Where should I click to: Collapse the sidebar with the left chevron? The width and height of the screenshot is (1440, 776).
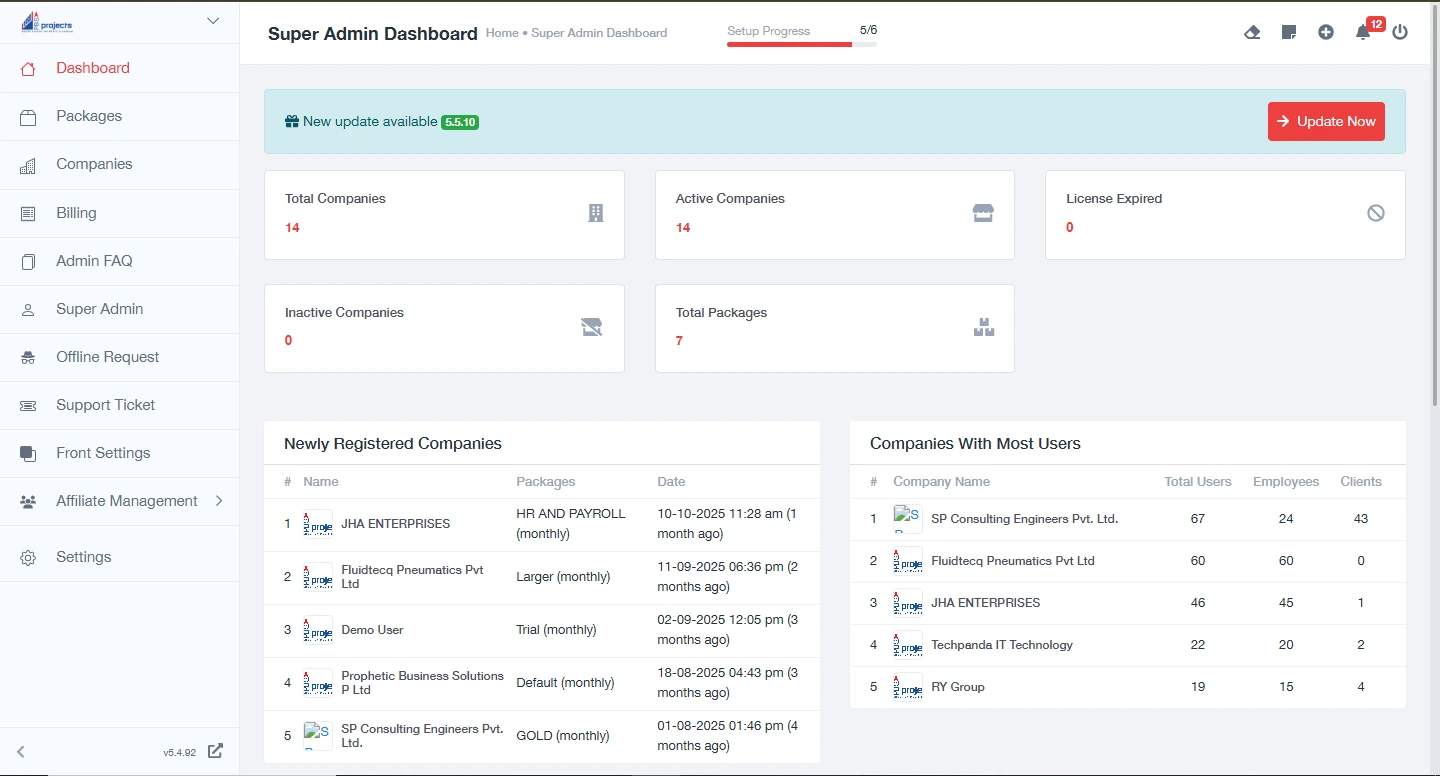[x=20, y=752]
